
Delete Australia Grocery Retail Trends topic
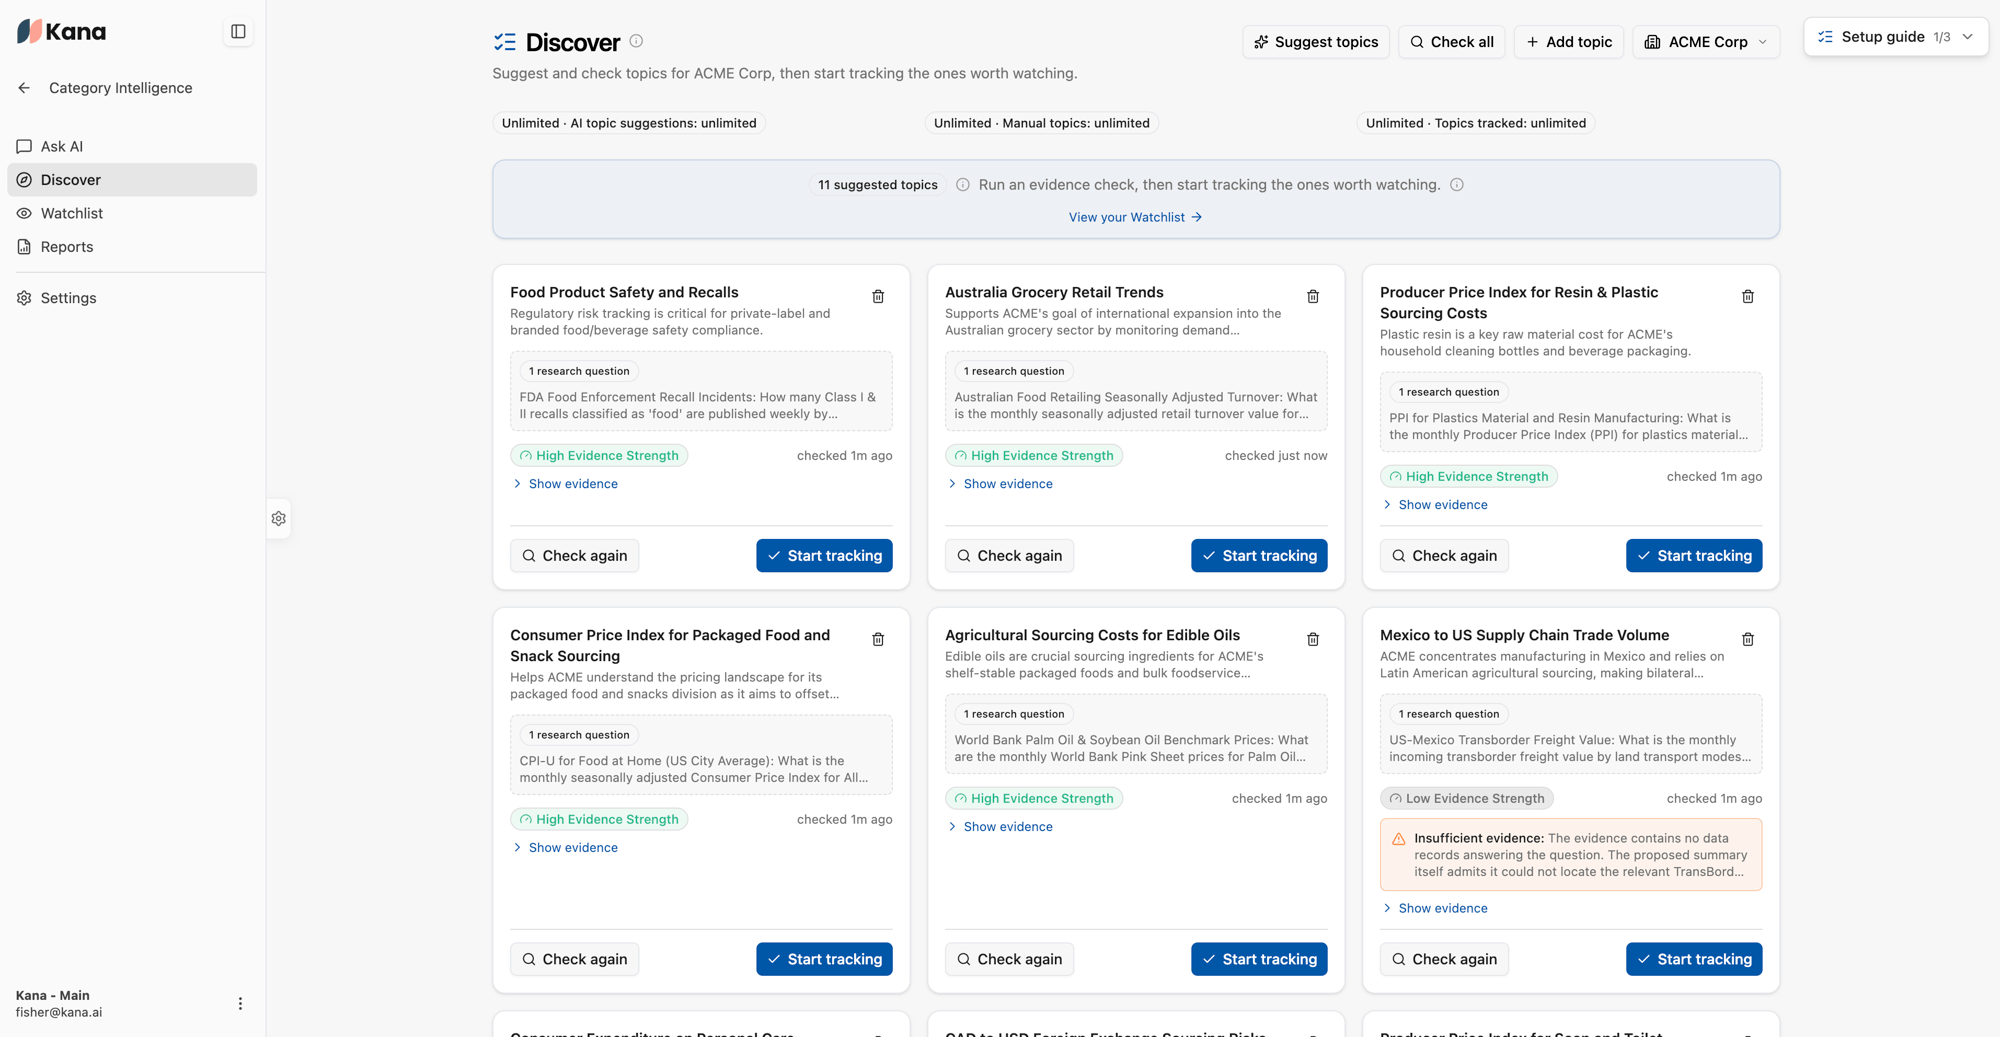[x=1313, y=297]
